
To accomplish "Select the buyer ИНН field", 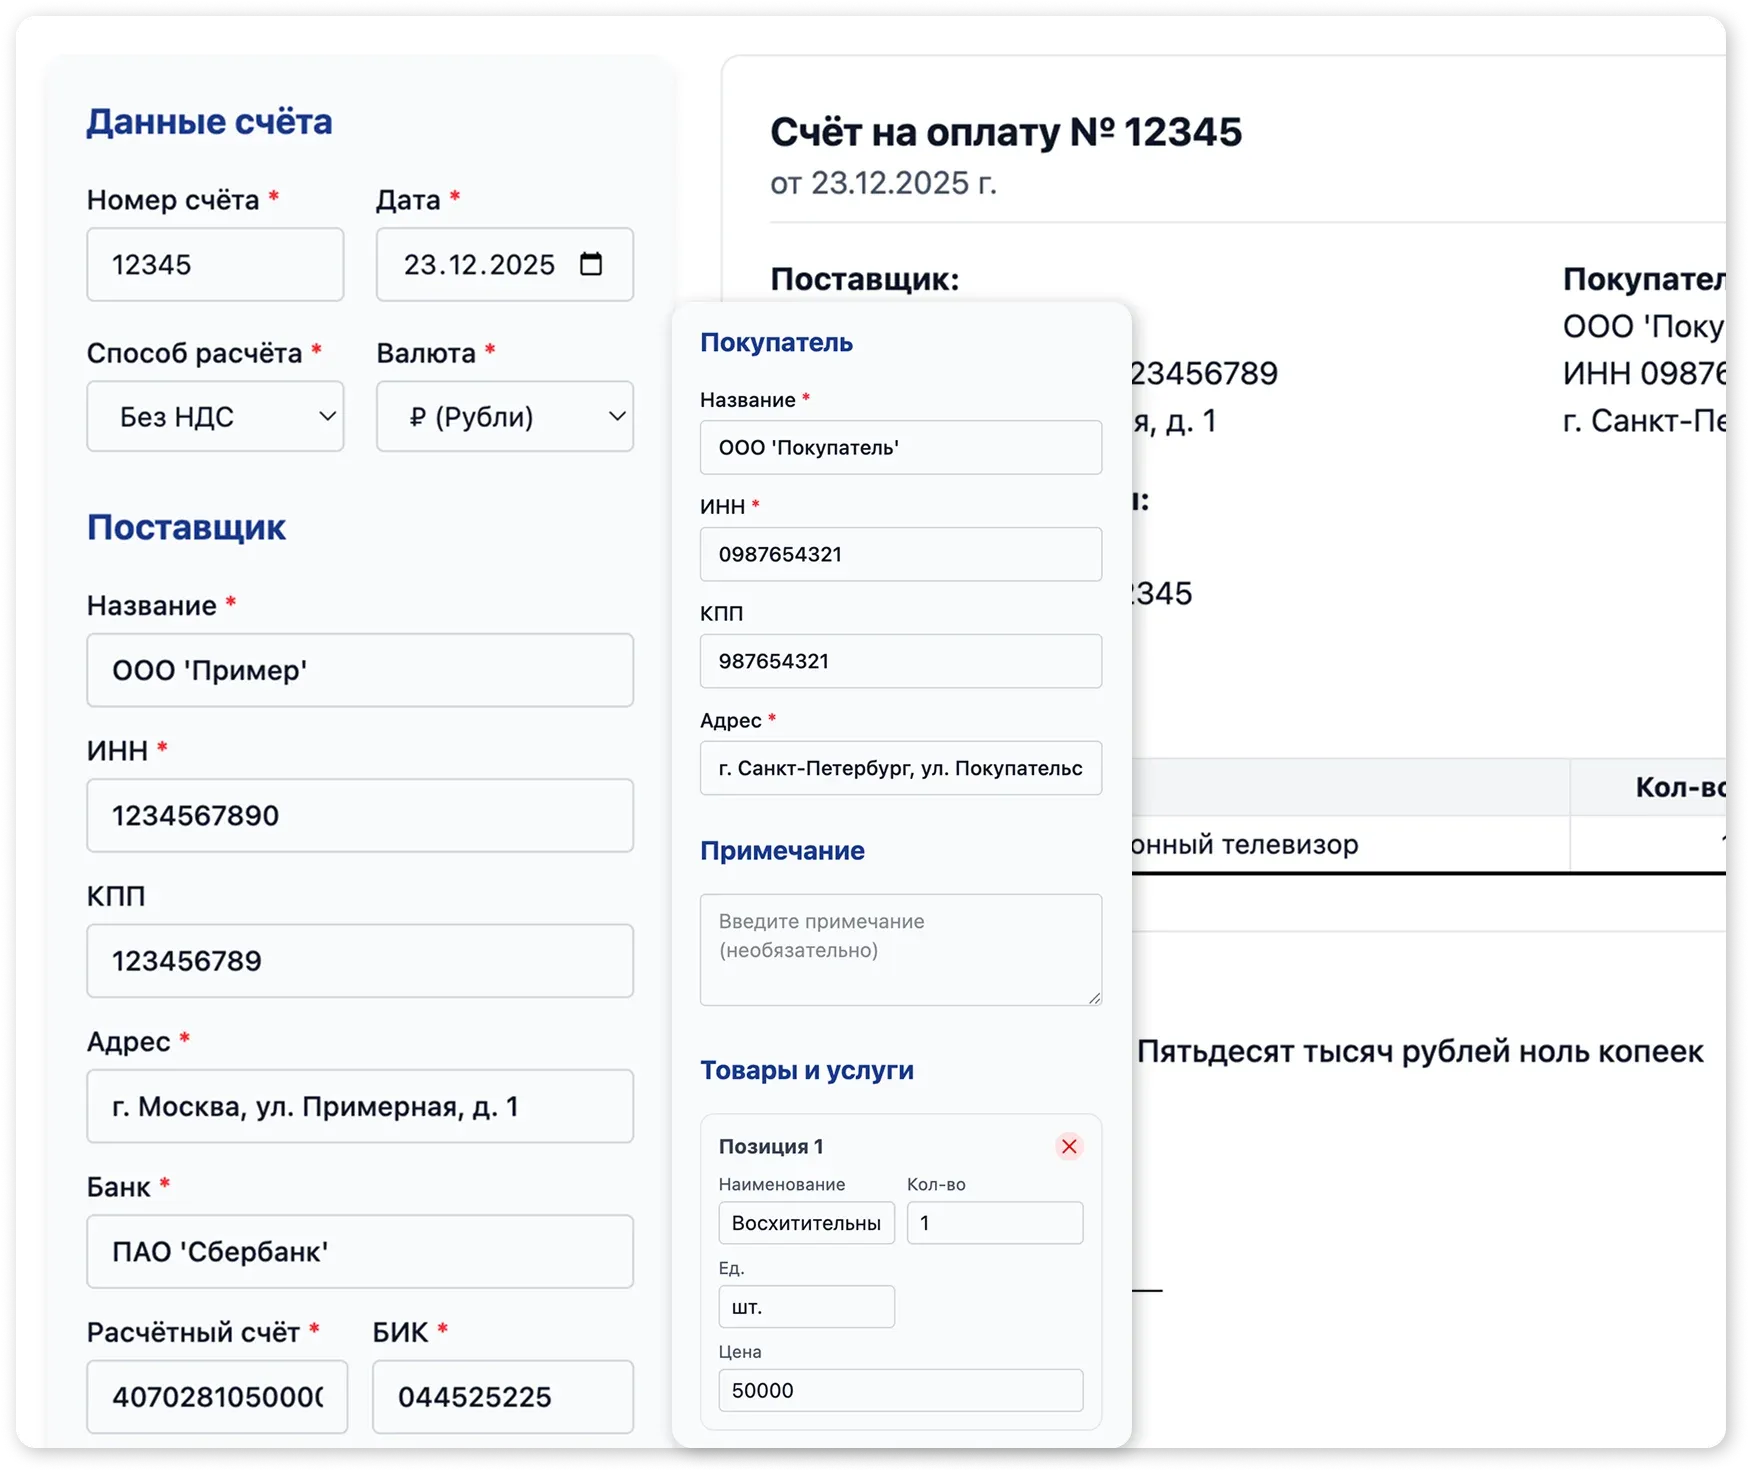I will (x=900, y=555).
